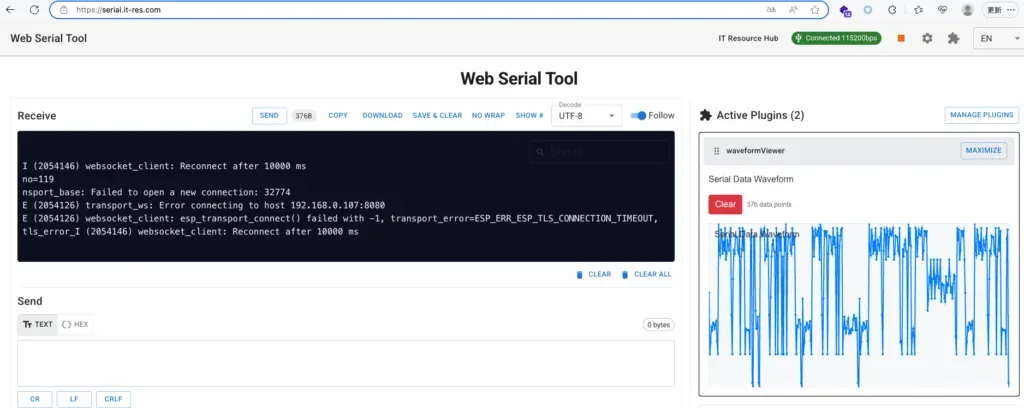Viewport: 1024px width, 408px height.
Task: Click the Search field in the terminal
Action: click(x=600, y=152)
